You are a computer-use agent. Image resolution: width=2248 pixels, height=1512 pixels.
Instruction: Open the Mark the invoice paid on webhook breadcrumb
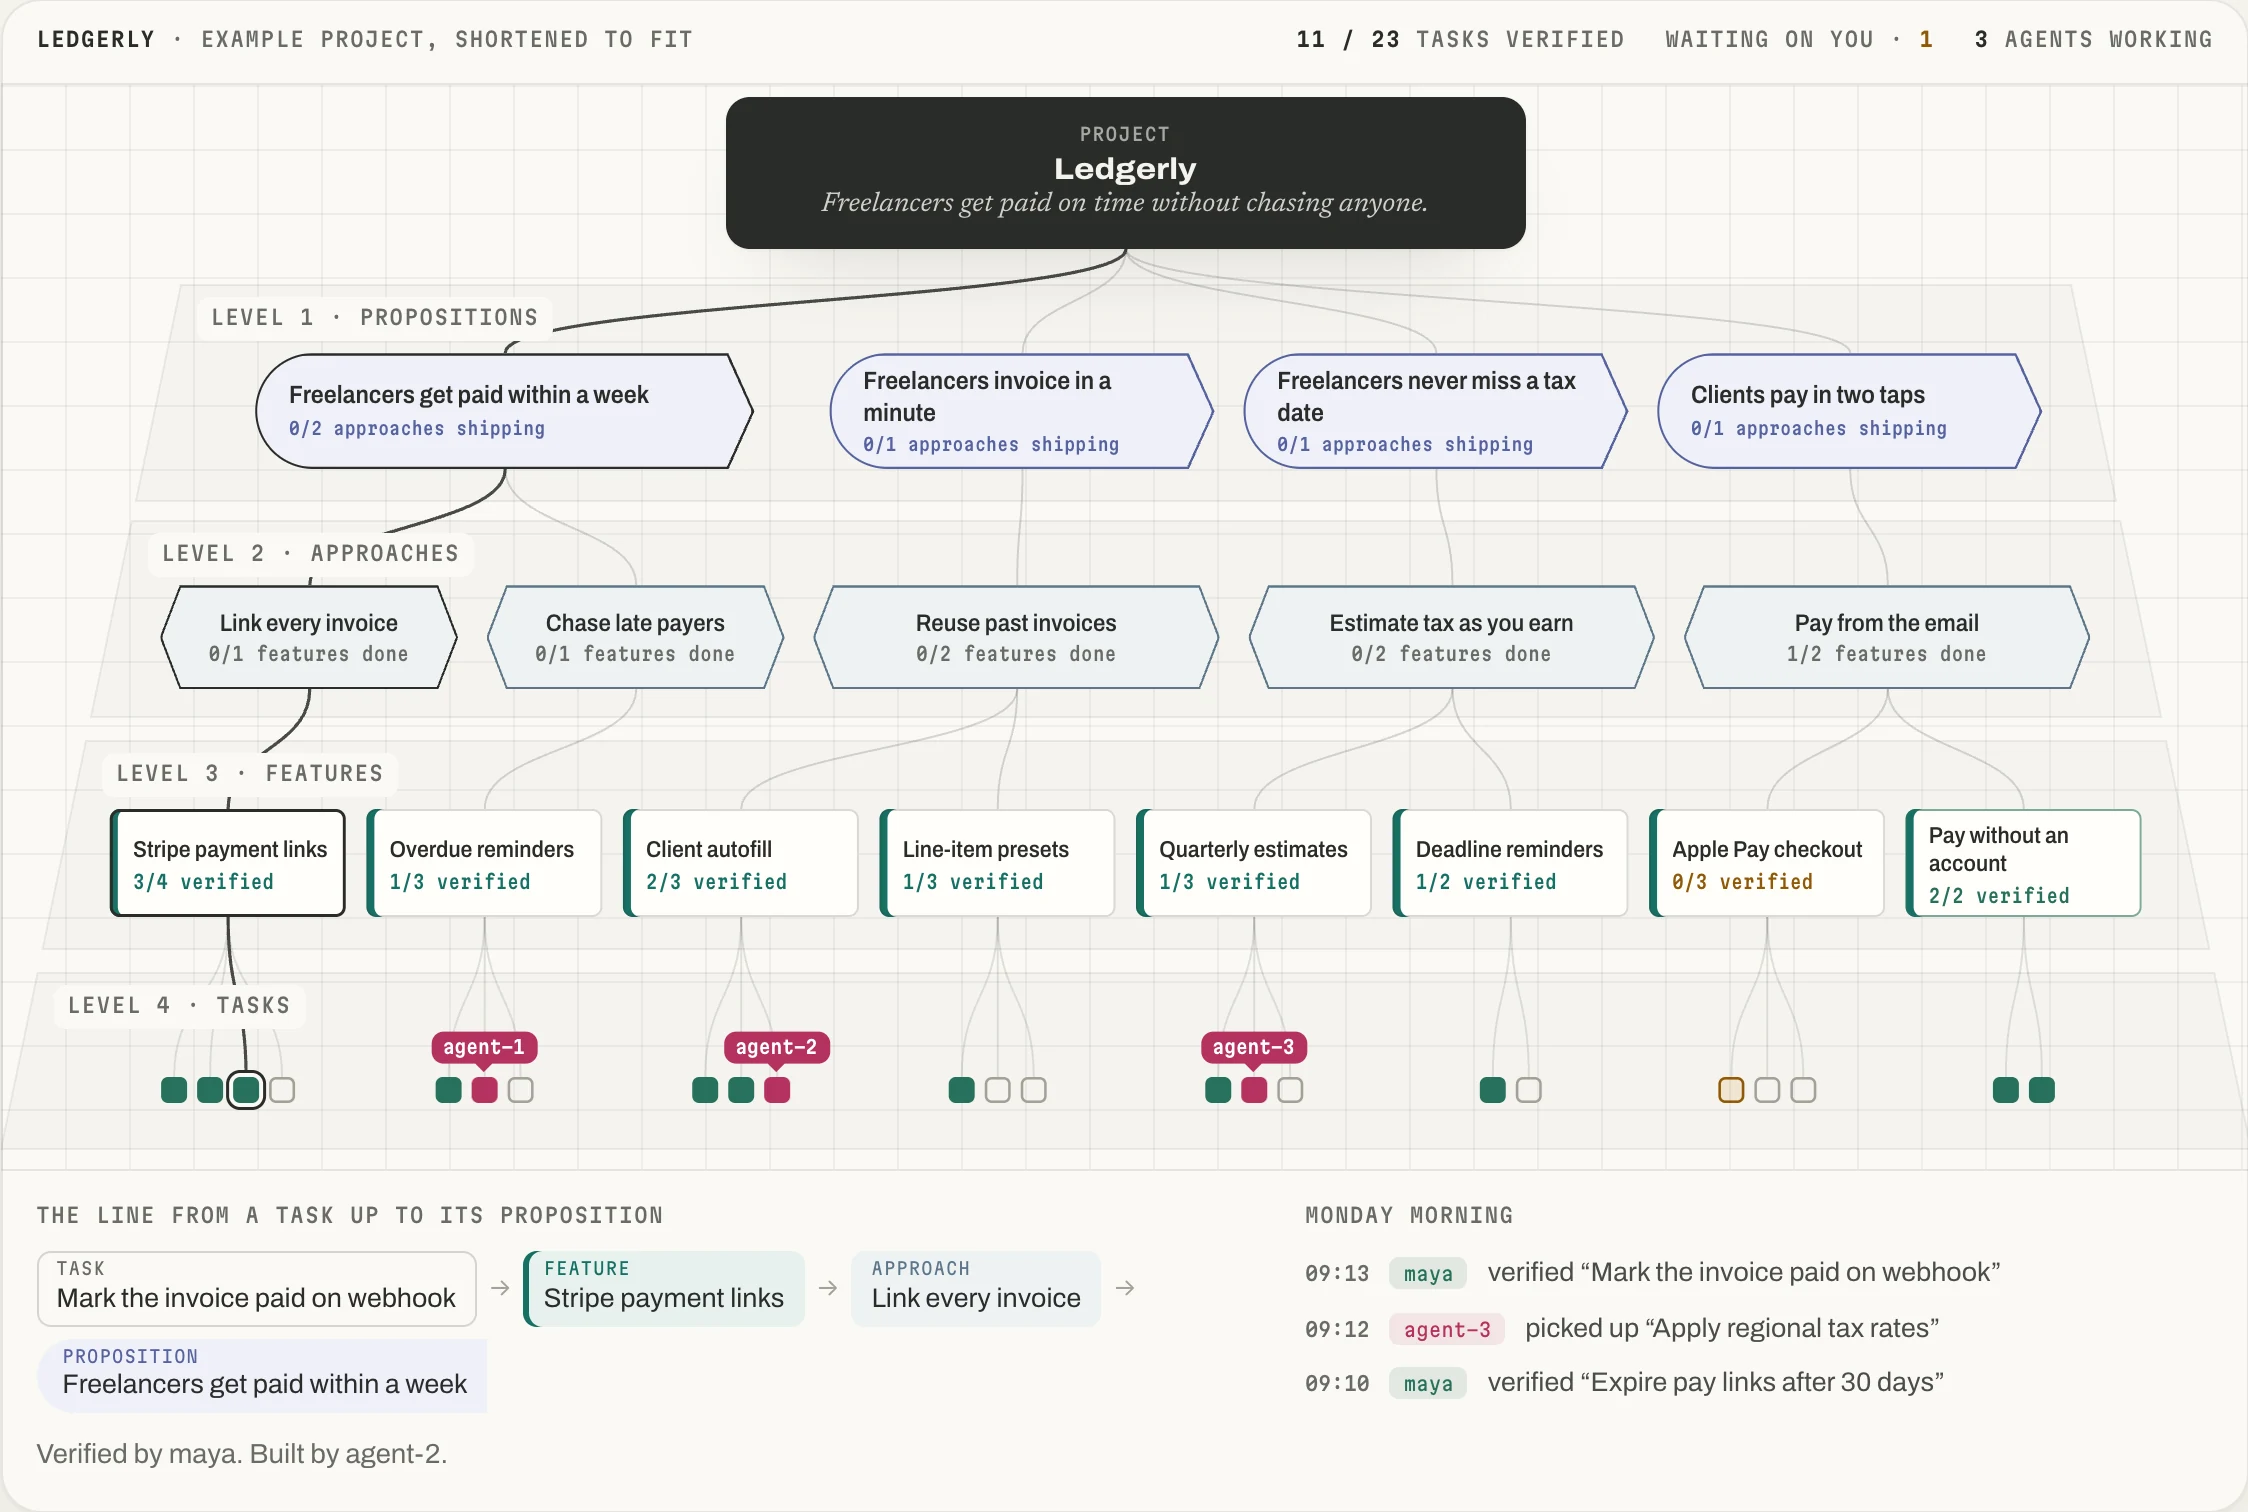coord(257,1289)
